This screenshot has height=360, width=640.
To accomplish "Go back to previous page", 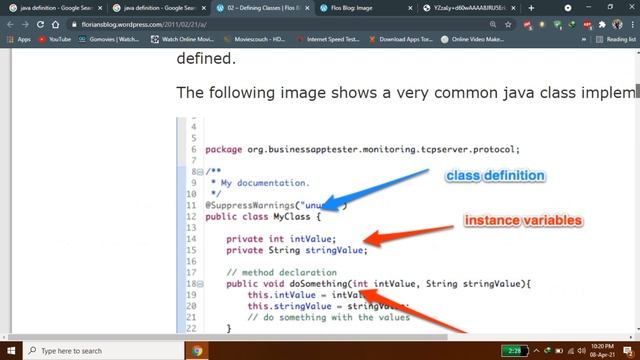I will pyautogui.click(x=10, y=24).
